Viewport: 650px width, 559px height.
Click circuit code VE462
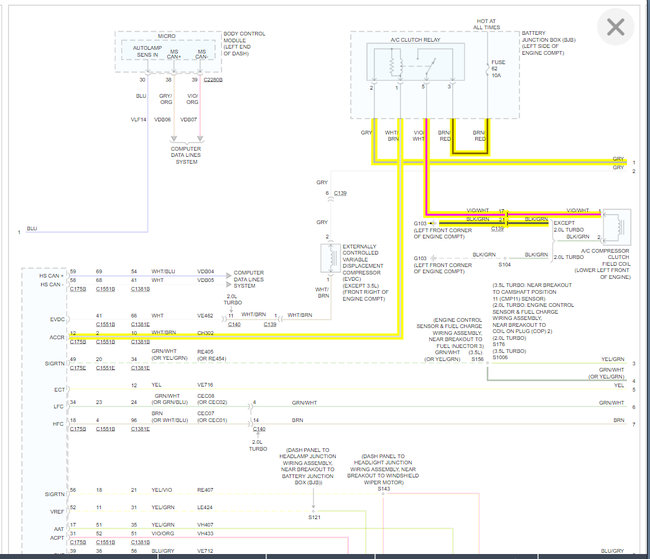205,316
